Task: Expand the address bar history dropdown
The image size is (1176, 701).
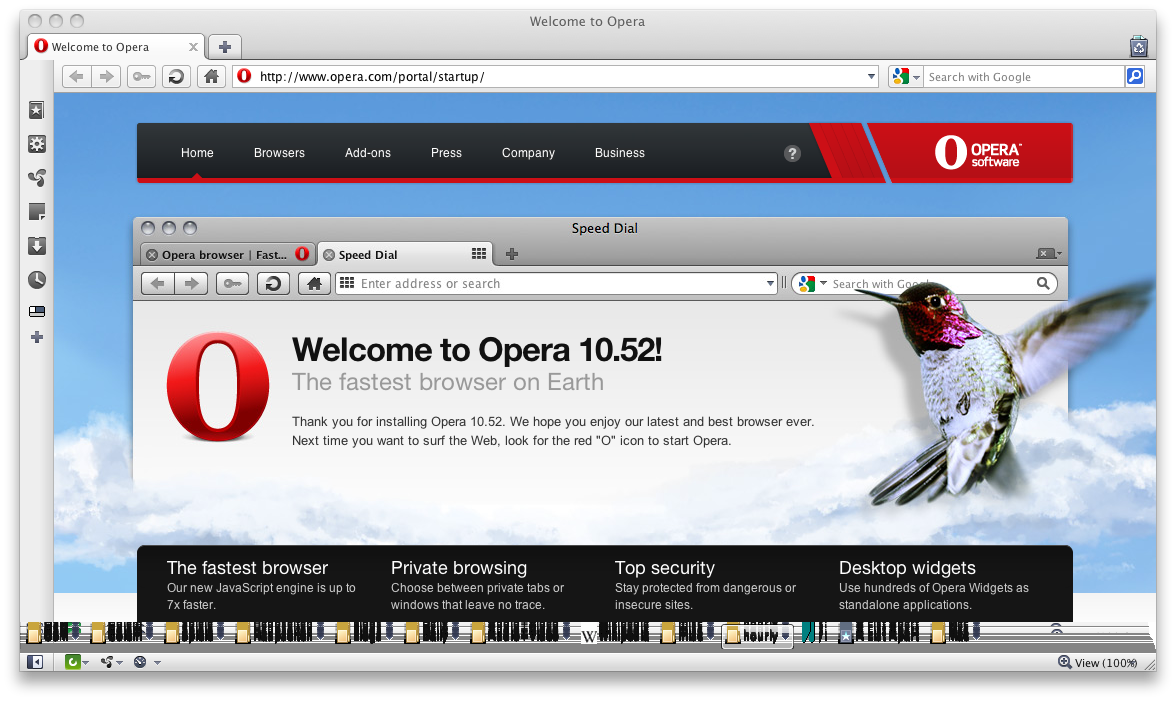Action: point(871,77)
